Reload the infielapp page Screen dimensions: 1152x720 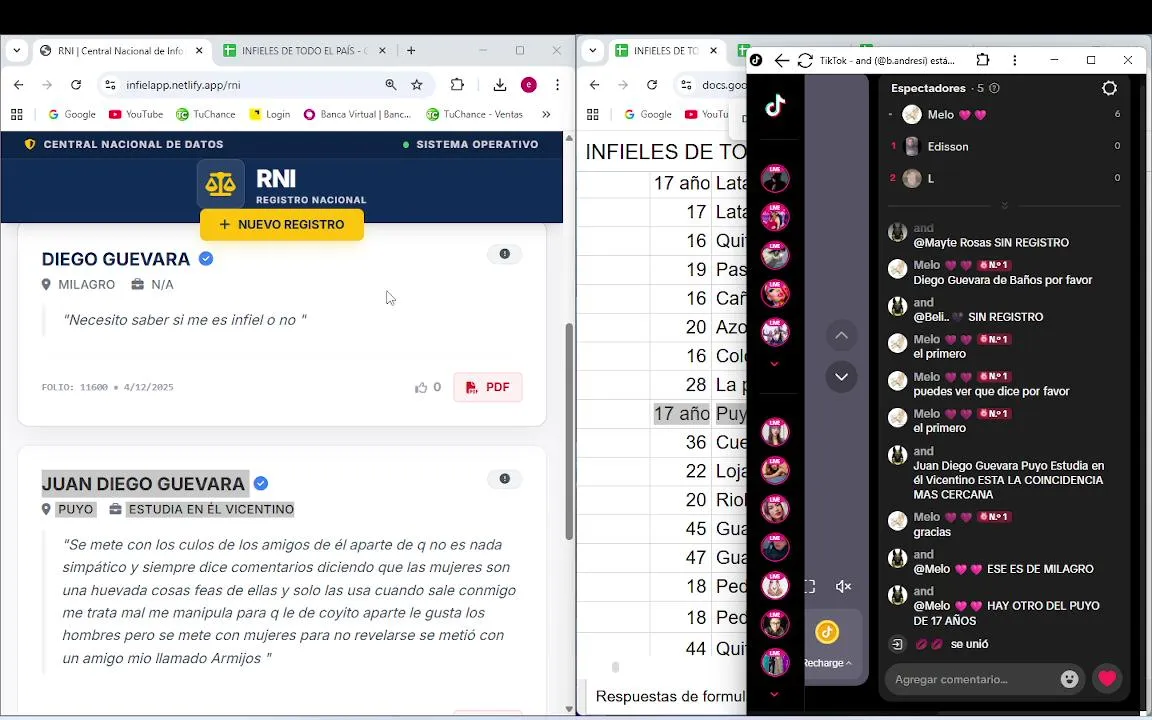[x=76, y=85]
